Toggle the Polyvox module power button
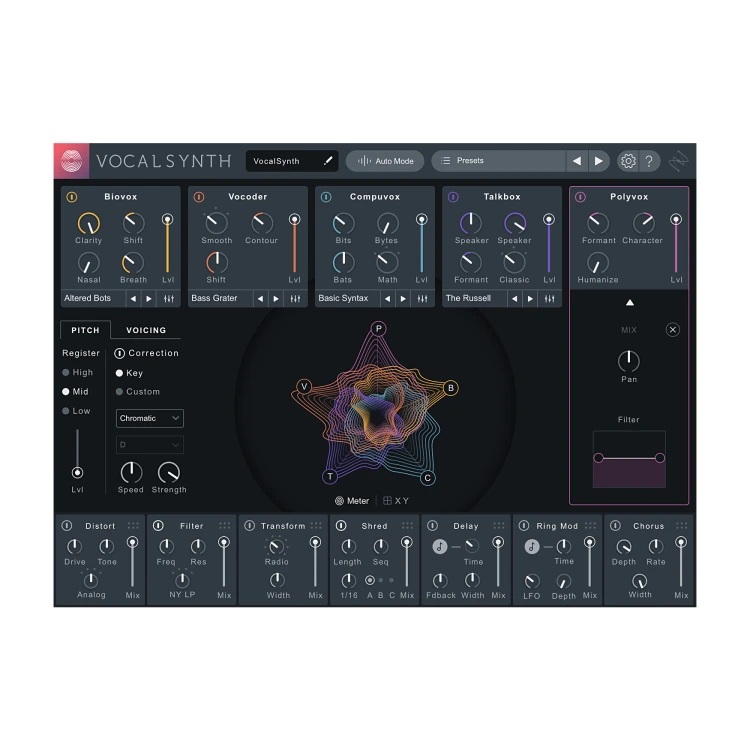Viewport: 750px width, 750px height. click(x=580, y=197)
